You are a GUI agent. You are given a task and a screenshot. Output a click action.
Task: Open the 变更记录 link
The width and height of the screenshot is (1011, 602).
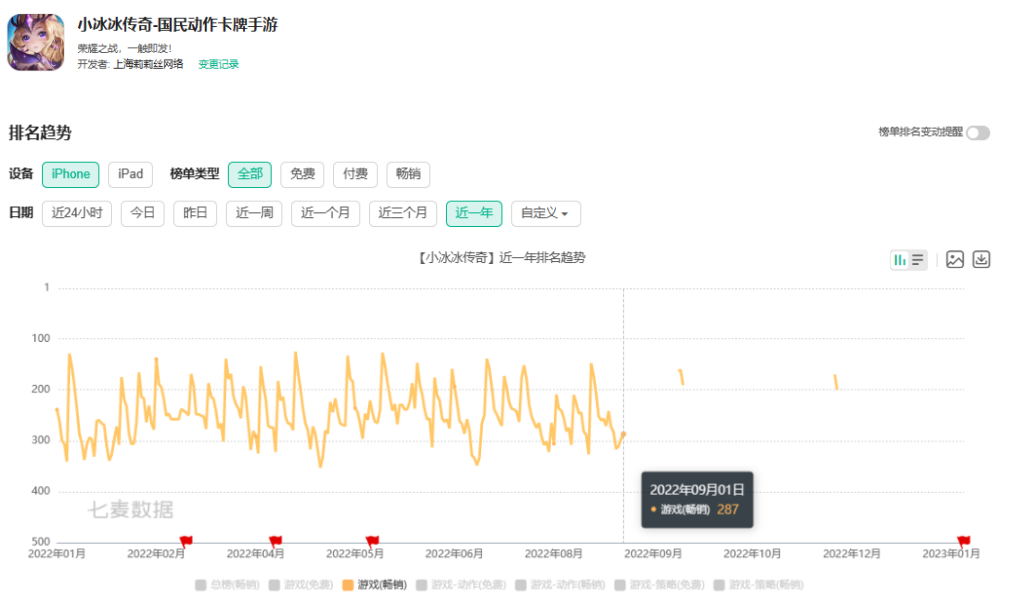tap(219, 64)
